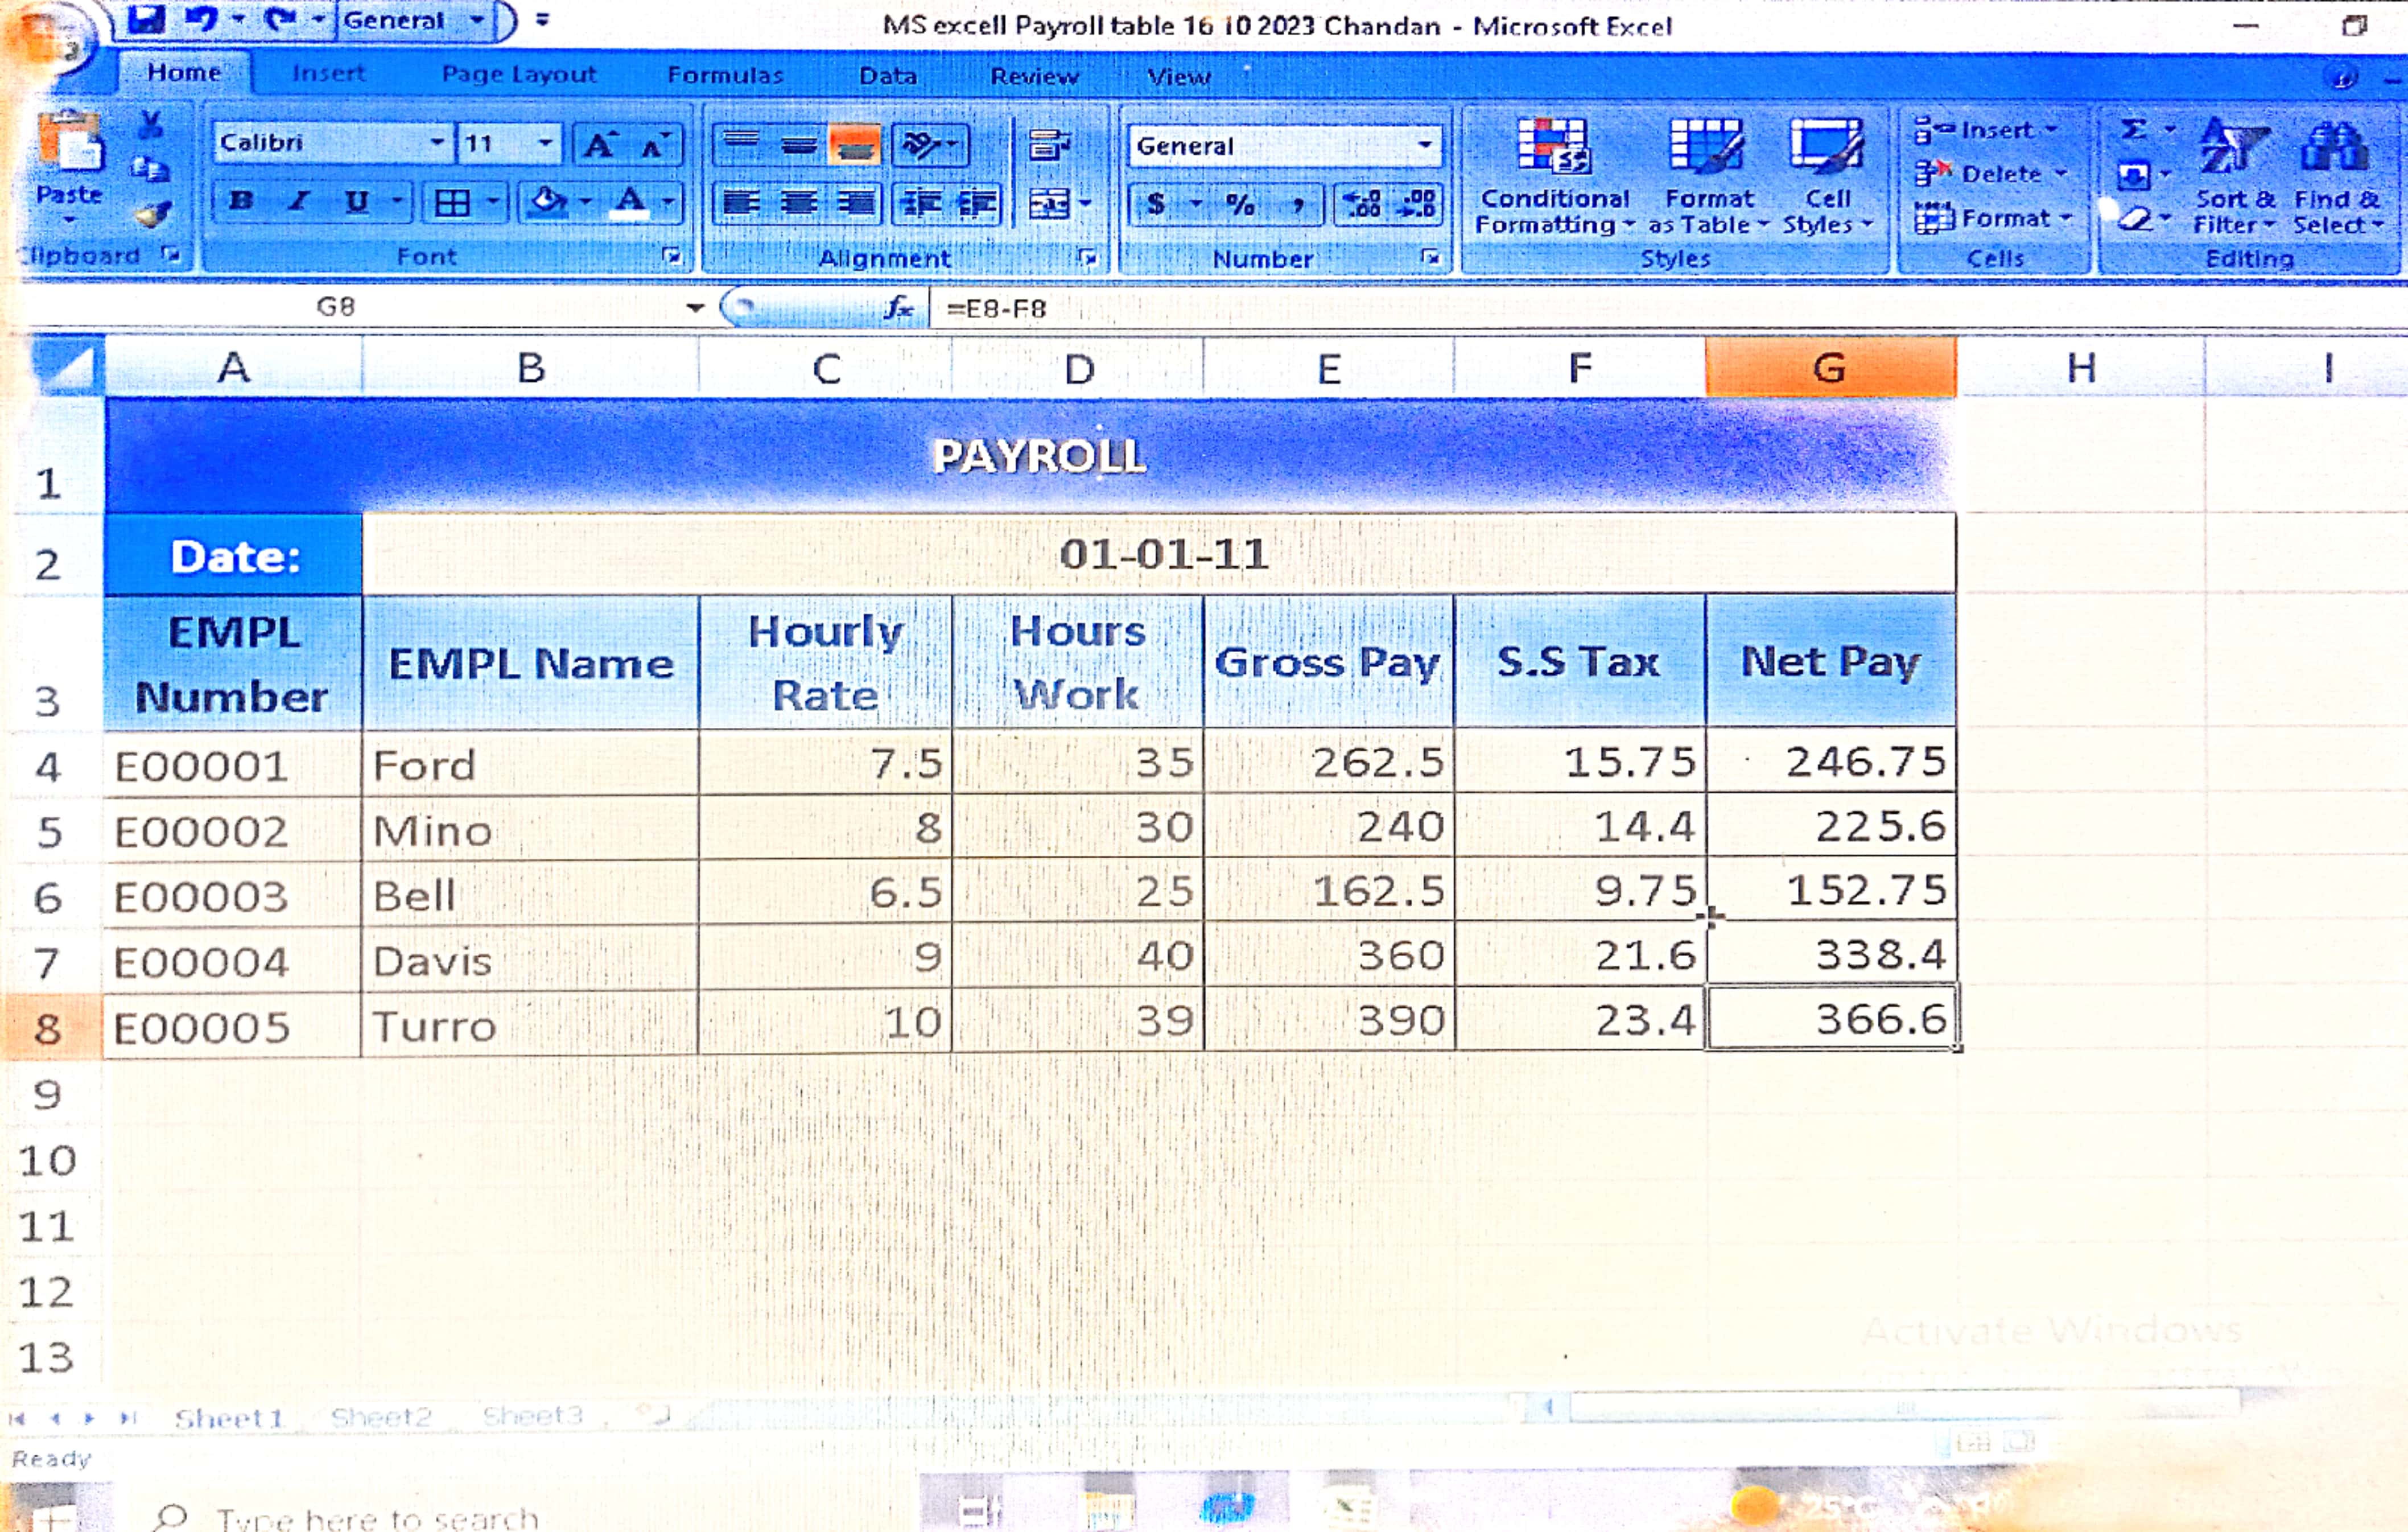Switch to the Formulas ribbon tab
The height and width of the screenshot is (1532, 2408).
[x=725, y=75]
